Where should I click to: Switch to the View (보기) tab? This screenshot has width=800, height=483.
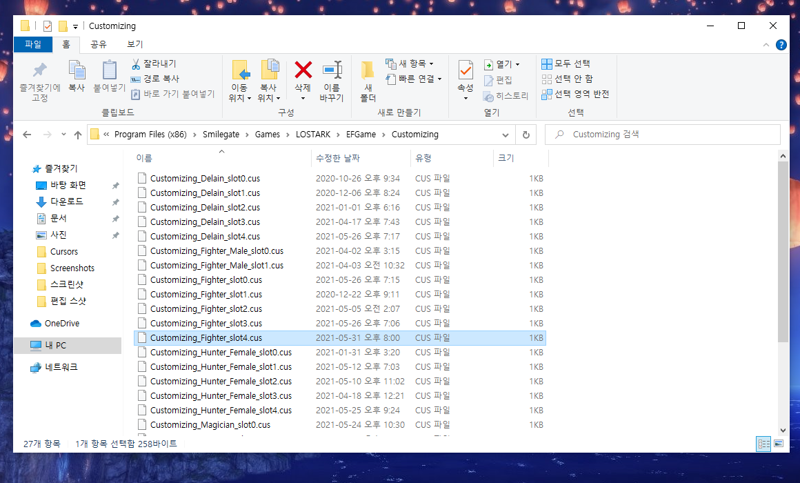click(135, 44)
